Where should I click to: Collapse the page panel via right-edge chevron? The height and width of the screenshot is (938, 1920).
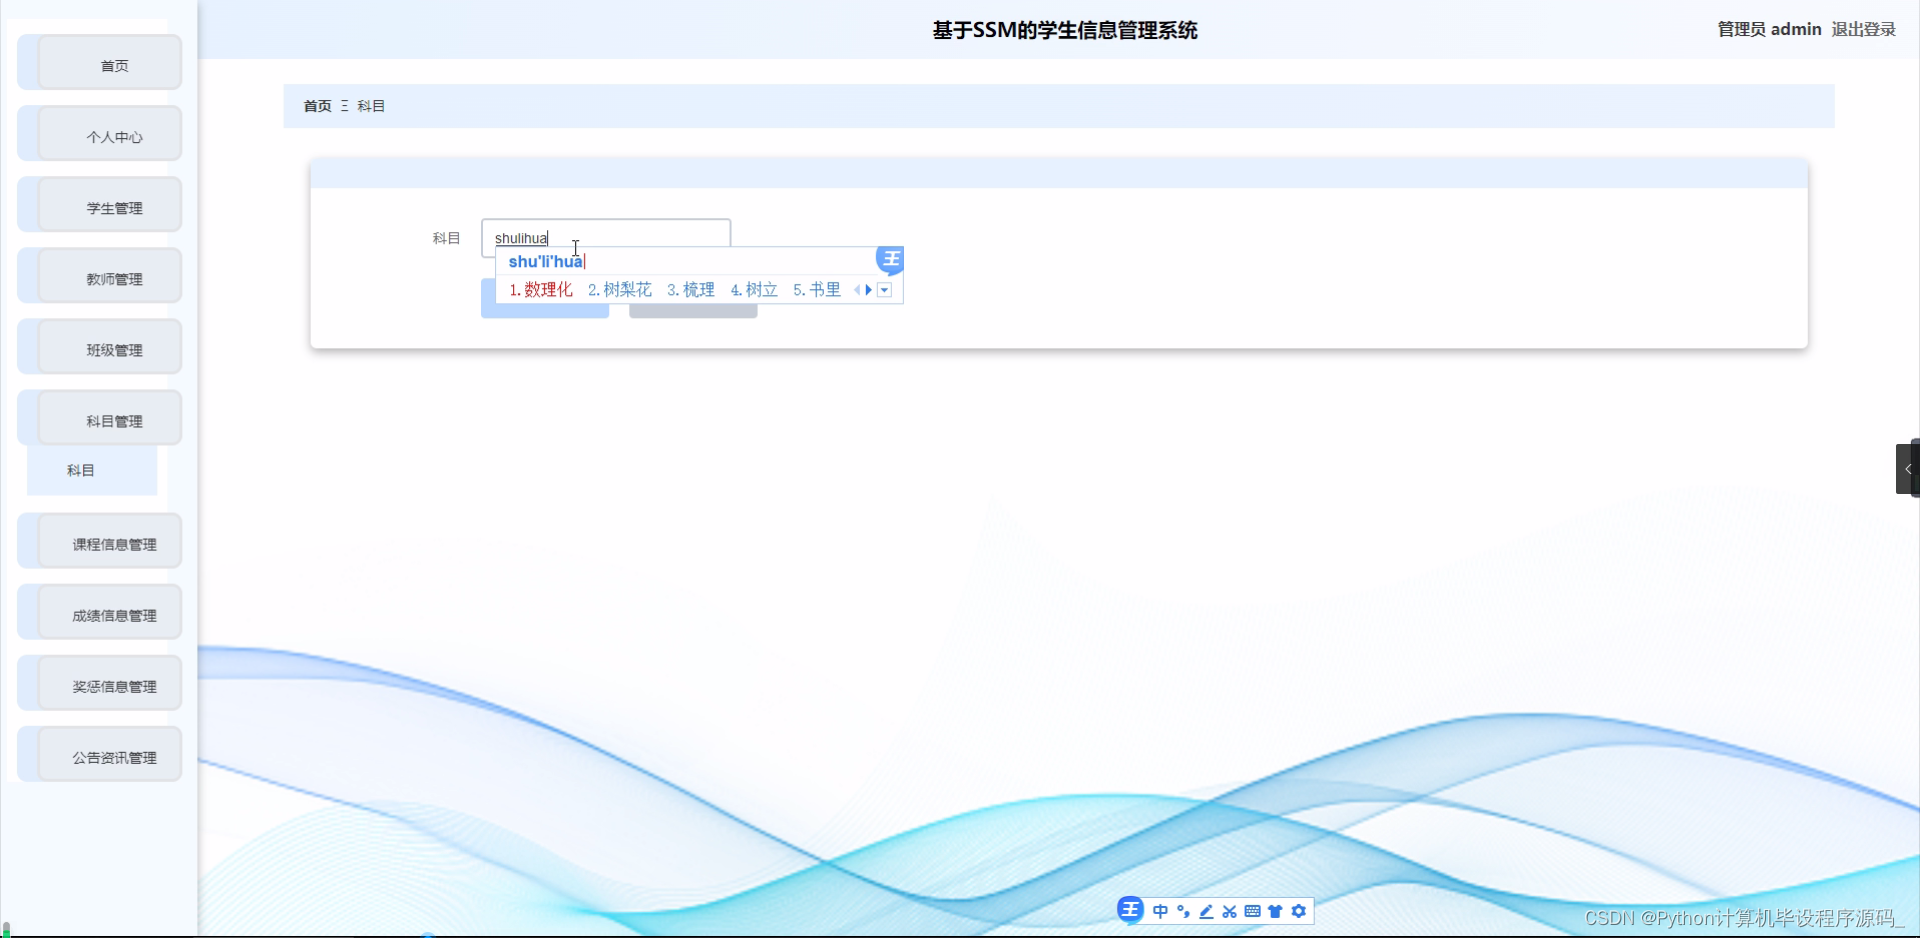click(x=1908, y=467)
